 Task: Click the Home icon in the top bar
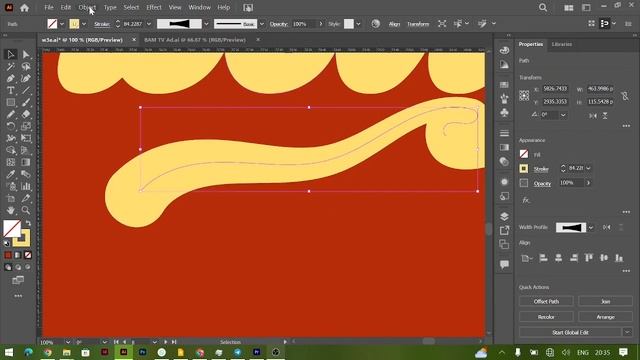click(24, 7)
